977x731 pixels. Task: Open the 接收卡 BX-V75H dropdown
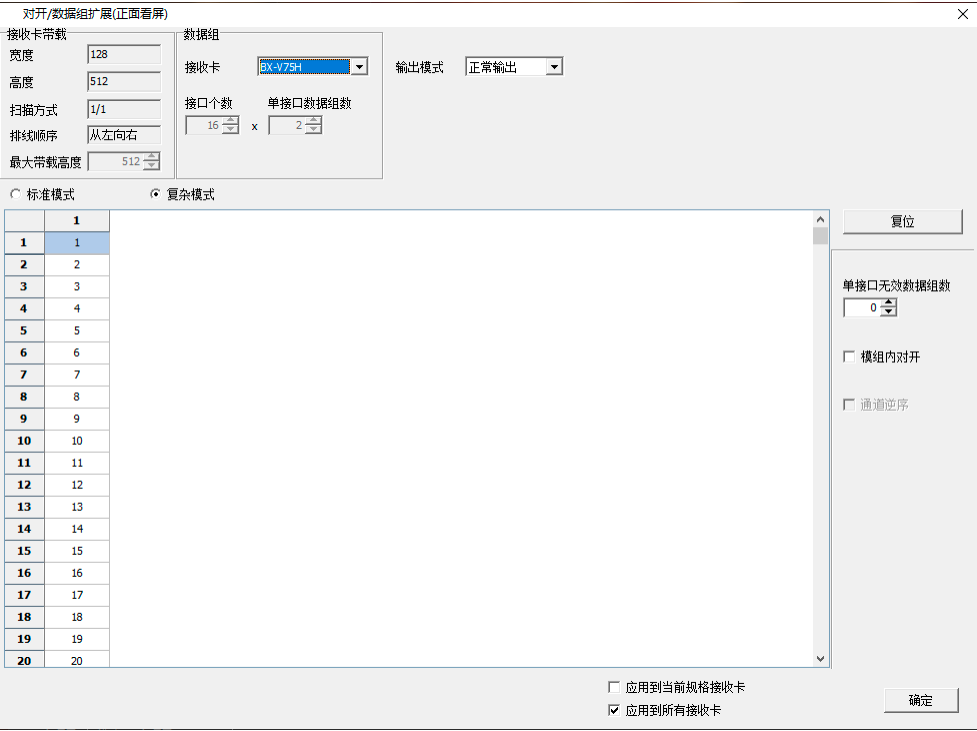(x=357, y=66)
